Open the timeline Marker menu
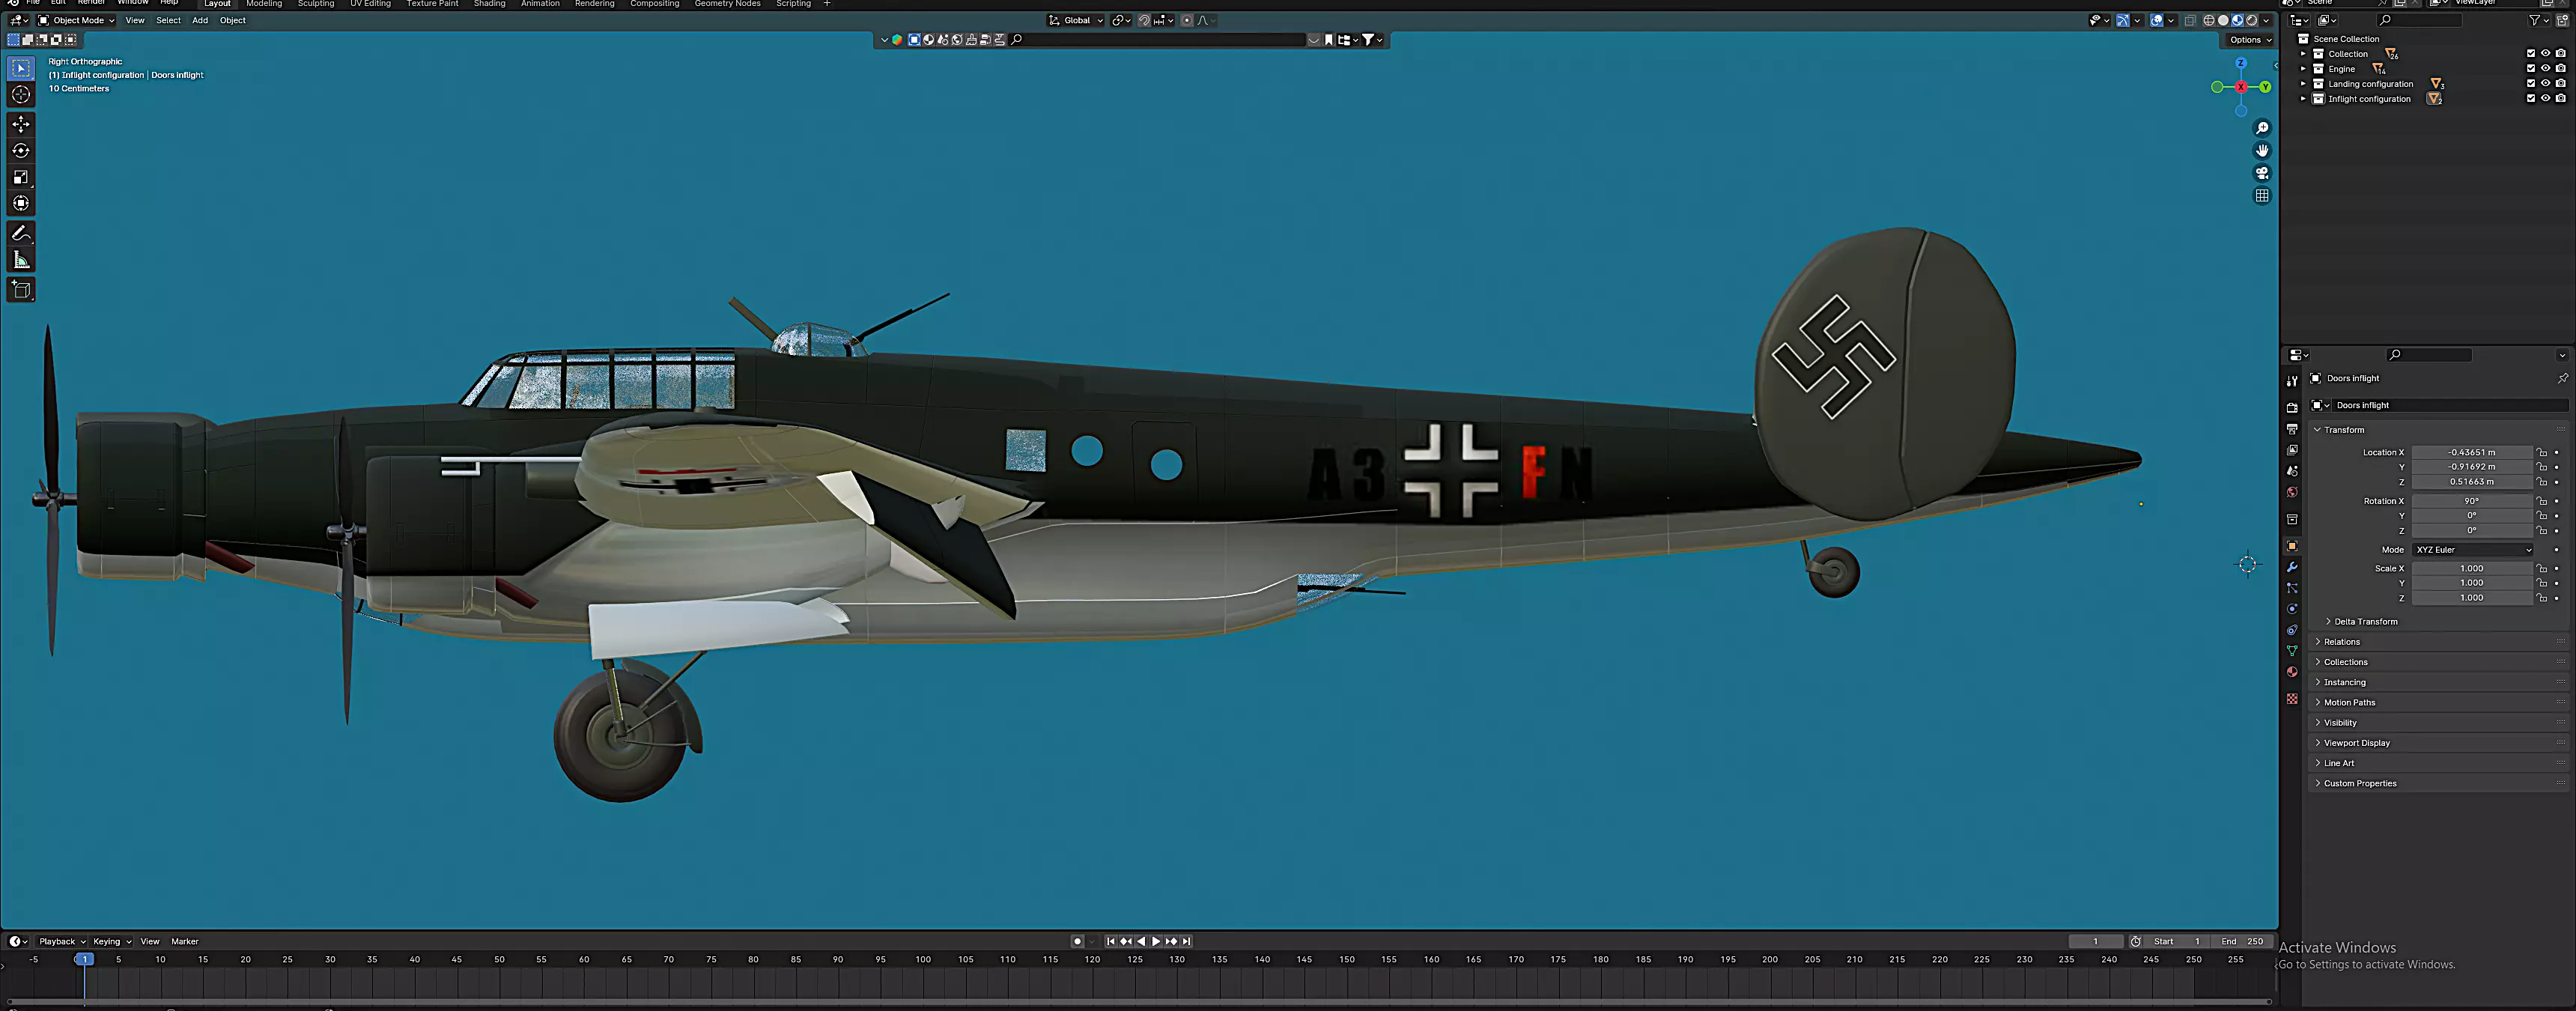 pos(185,941)
